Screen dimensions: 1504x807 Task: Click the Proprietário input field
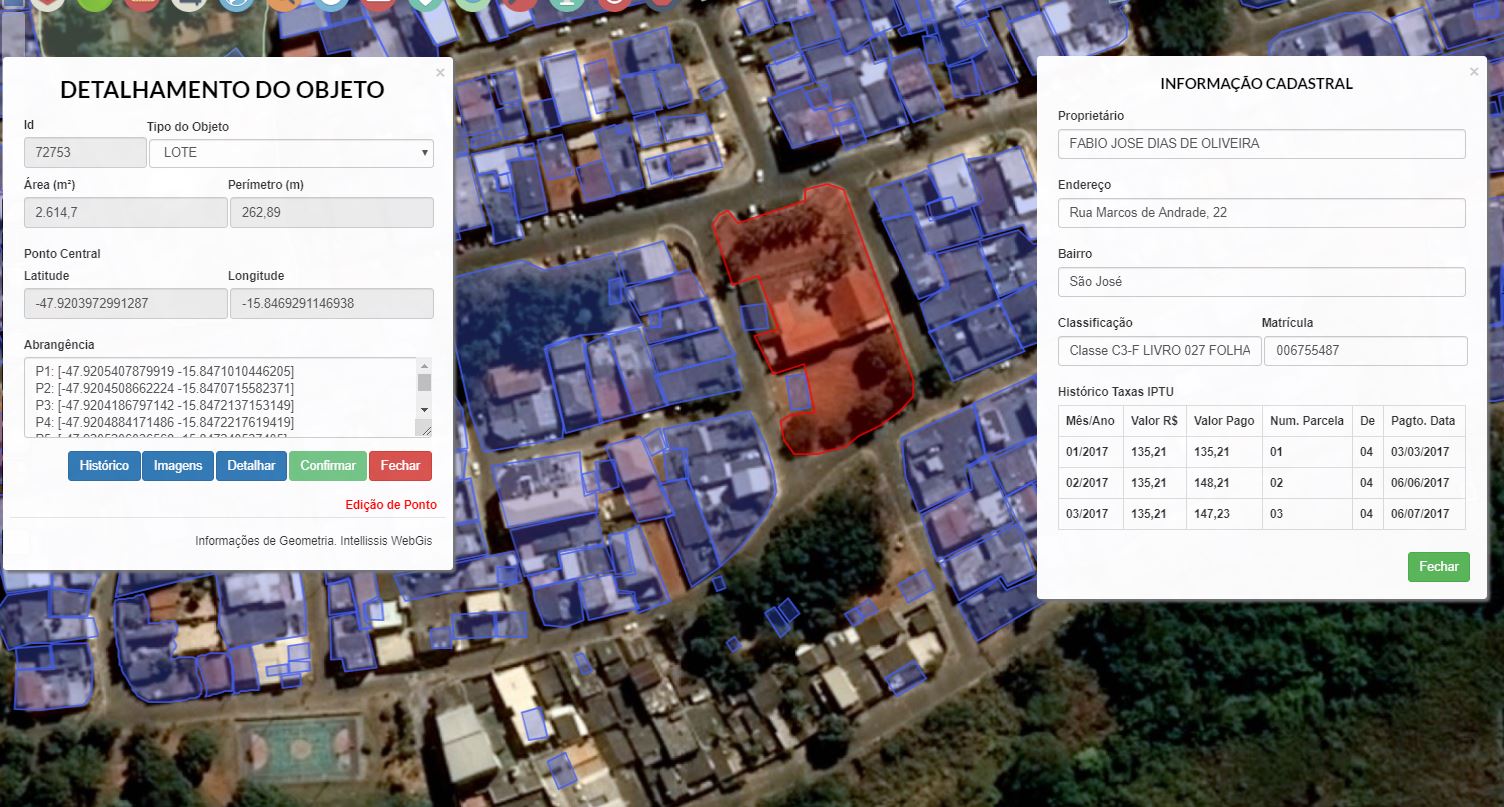tap(1261, 144)
